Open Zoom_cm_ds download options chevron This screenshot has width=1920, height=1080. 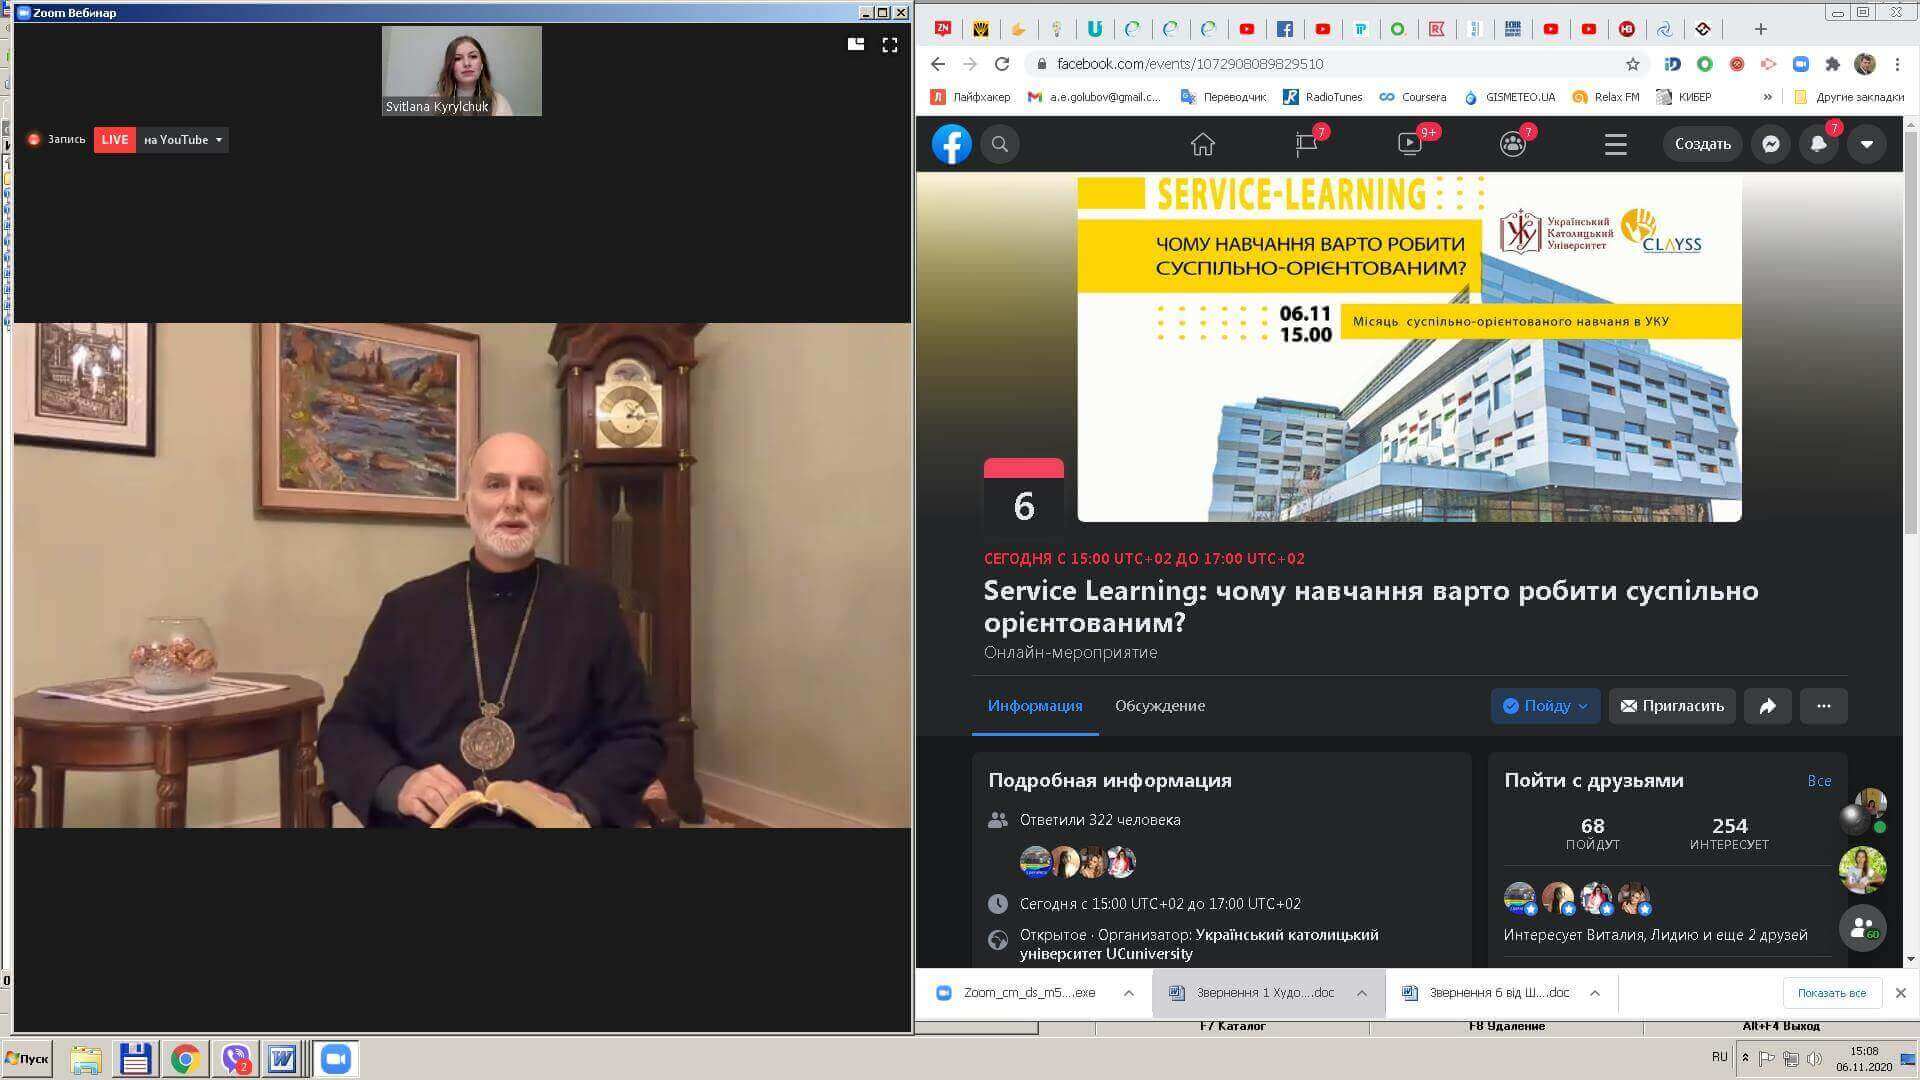pyautogui.click(x=1129, y=993)
